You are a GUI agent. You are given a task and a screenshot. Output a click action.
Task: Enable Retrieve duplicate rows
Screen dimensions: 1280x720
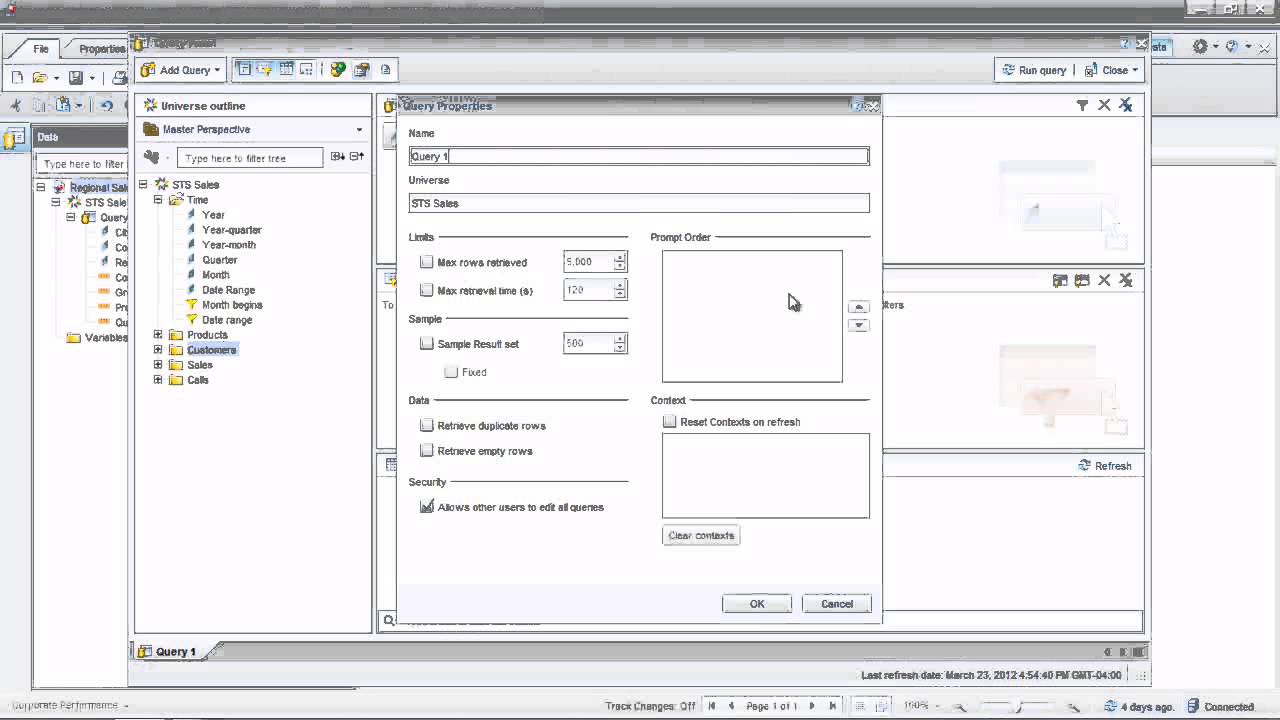pyautogui.click(x=427, y=425)
